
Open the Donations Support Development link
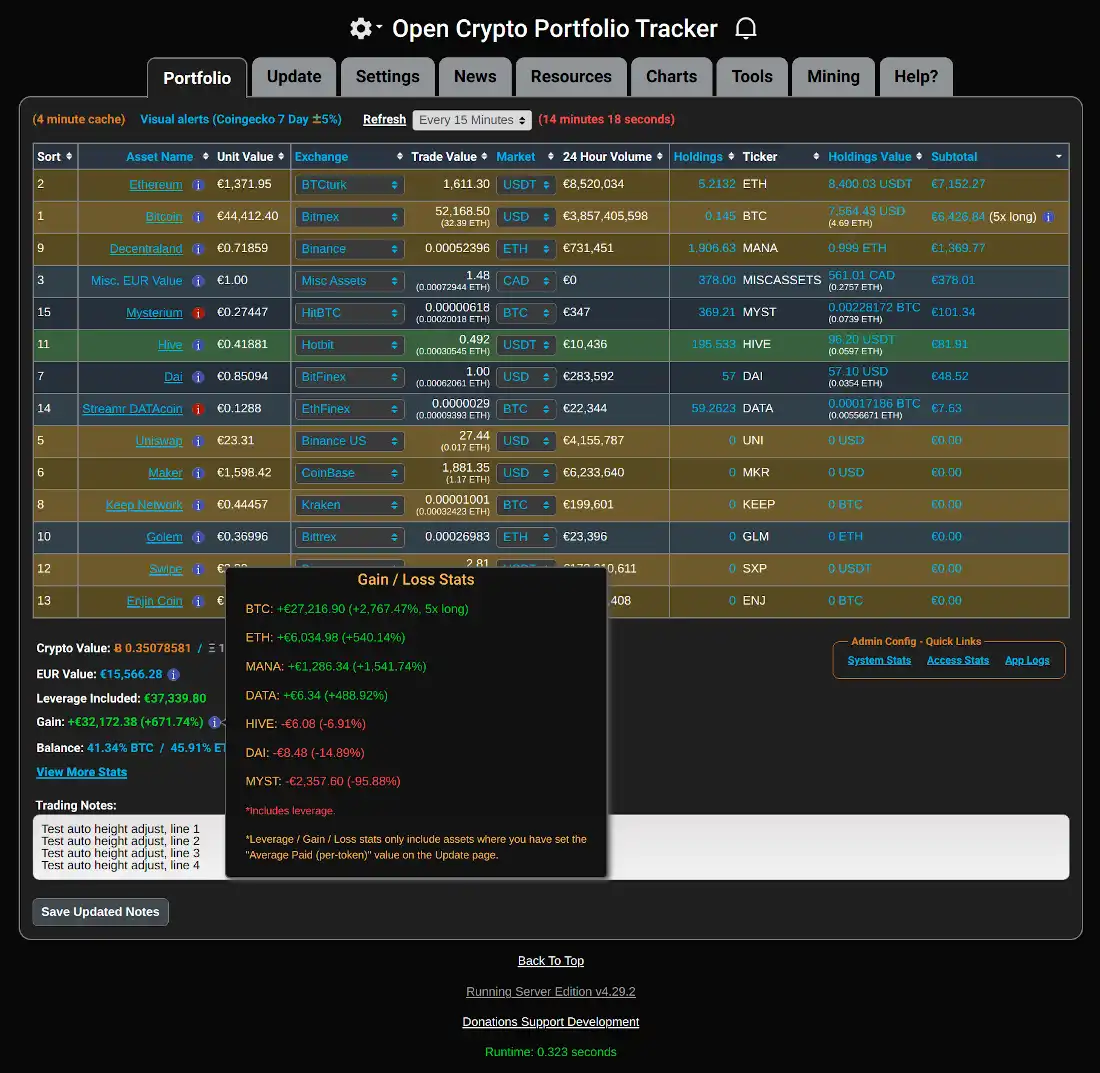[551, 1023]
